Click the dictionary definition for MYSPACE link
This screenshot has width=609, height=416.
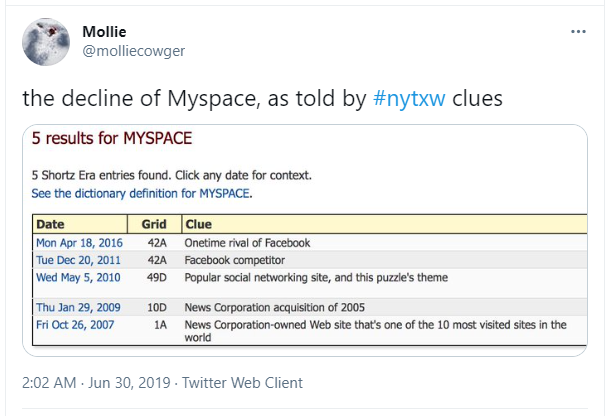click(142, 193)
